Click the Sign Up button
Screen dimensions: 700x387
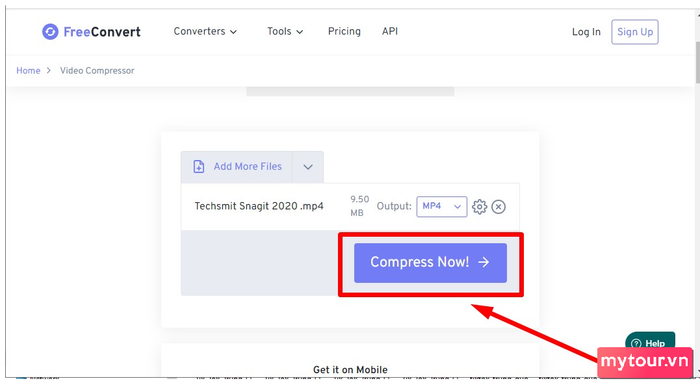coord(635,32)
